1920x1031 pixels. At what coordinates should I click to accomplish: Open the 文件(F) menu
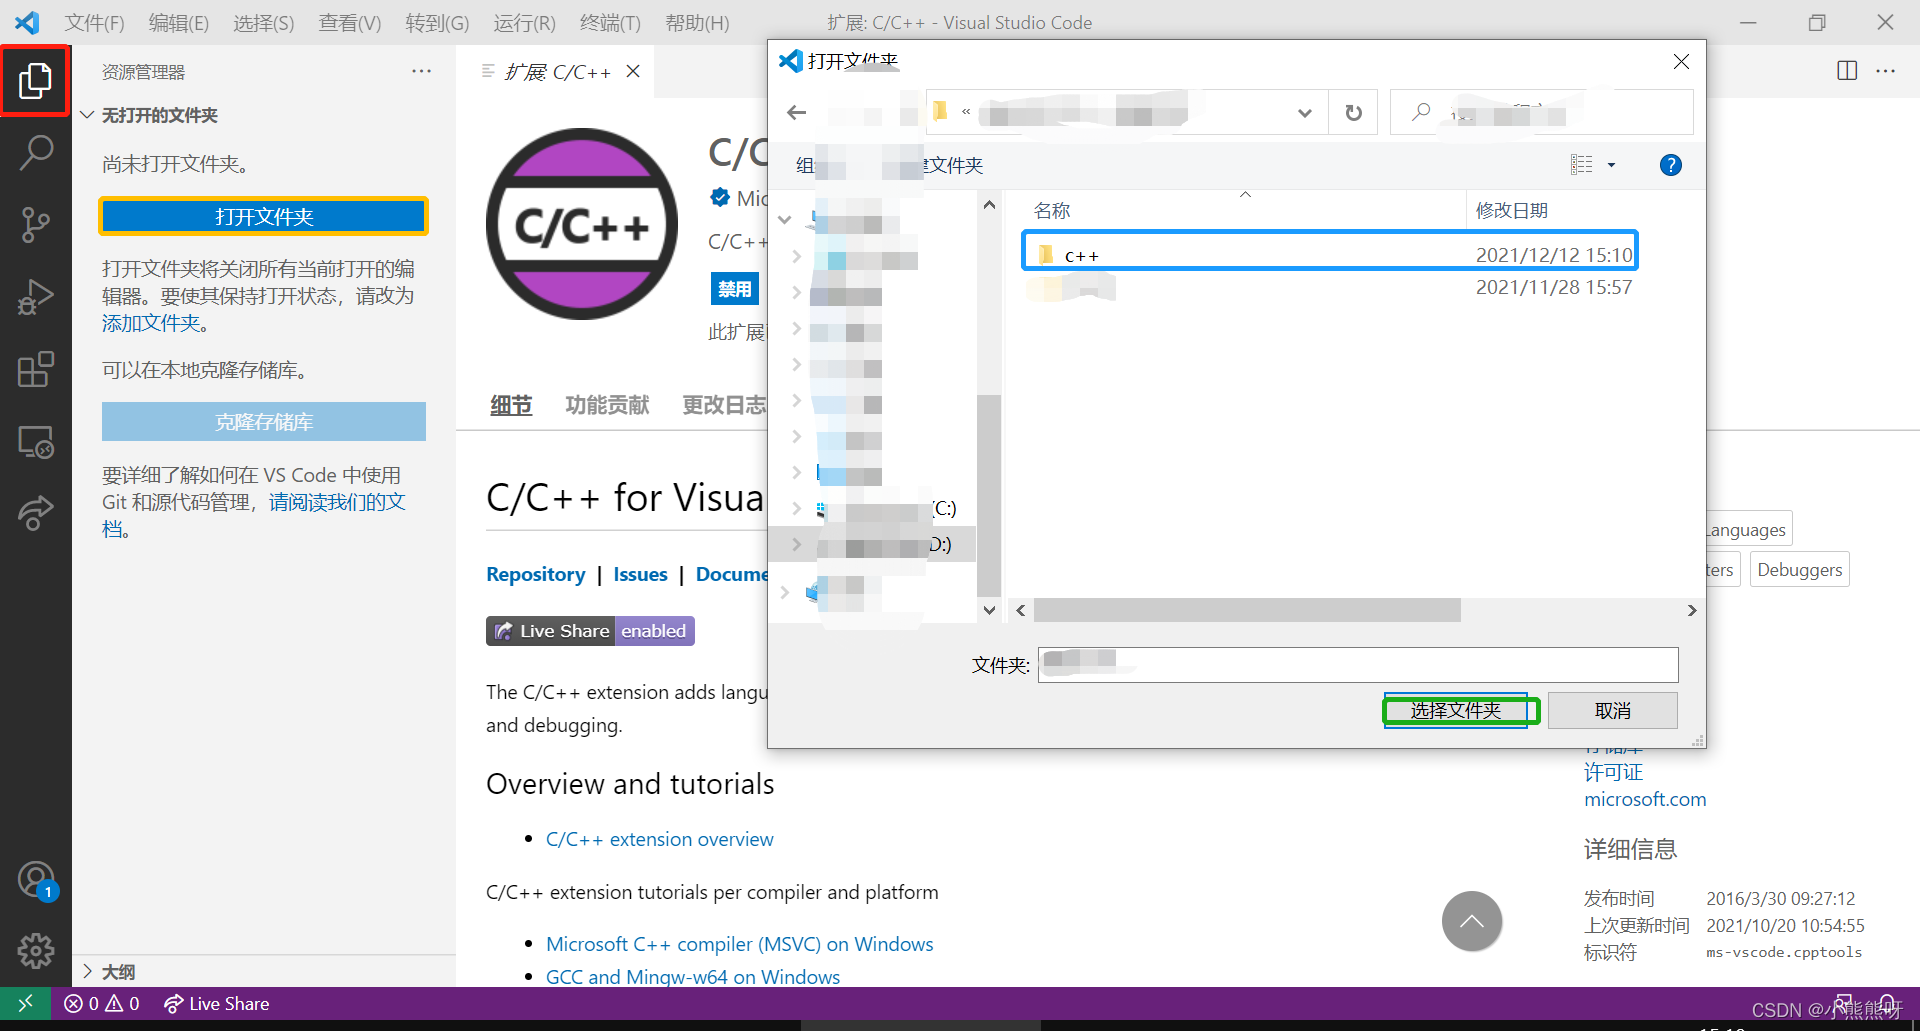94,22
